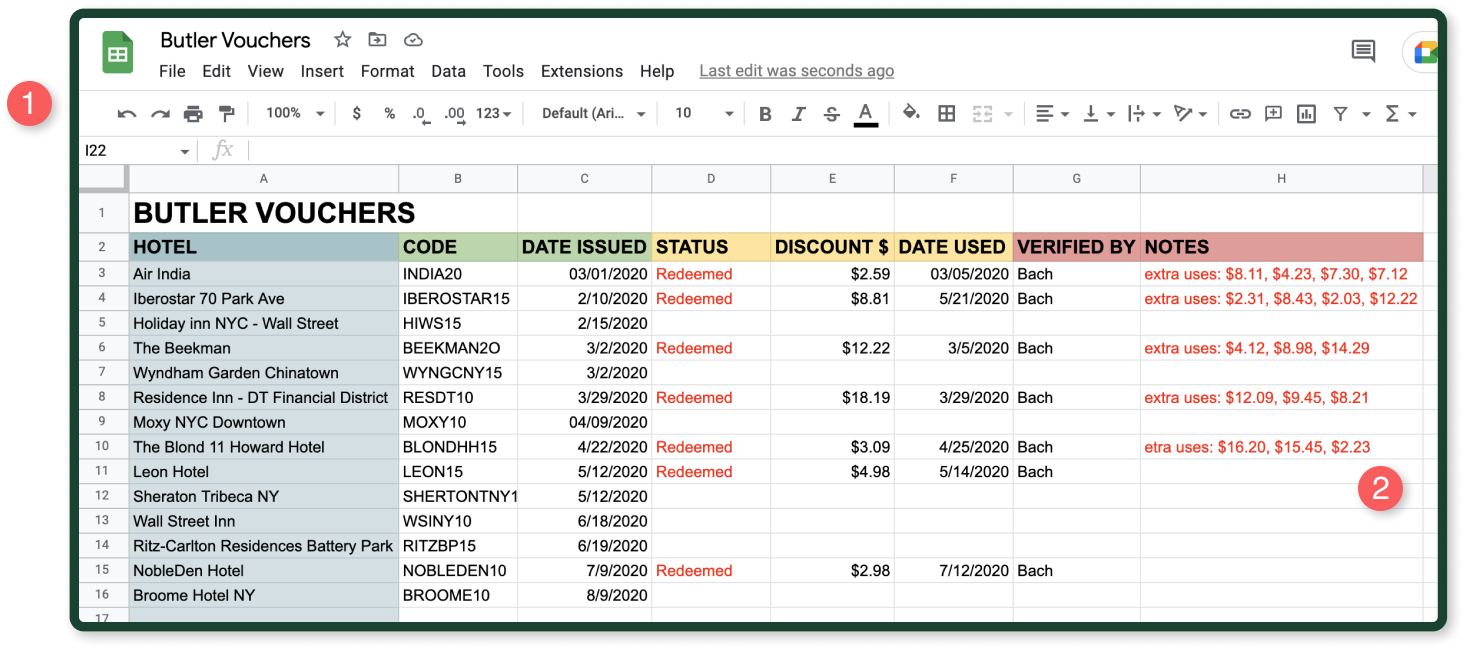Format as currency with dollar icon
Screen dimensions: 1465x650
357,114
